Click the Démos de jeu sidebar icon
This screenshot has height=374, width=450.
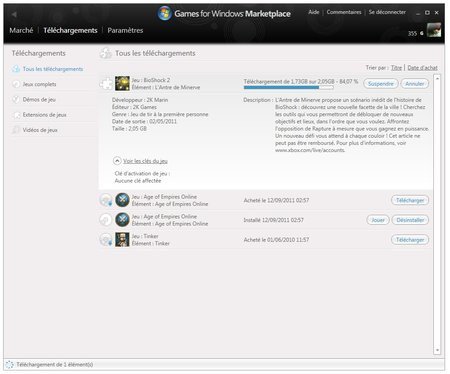tap(16, 99)
